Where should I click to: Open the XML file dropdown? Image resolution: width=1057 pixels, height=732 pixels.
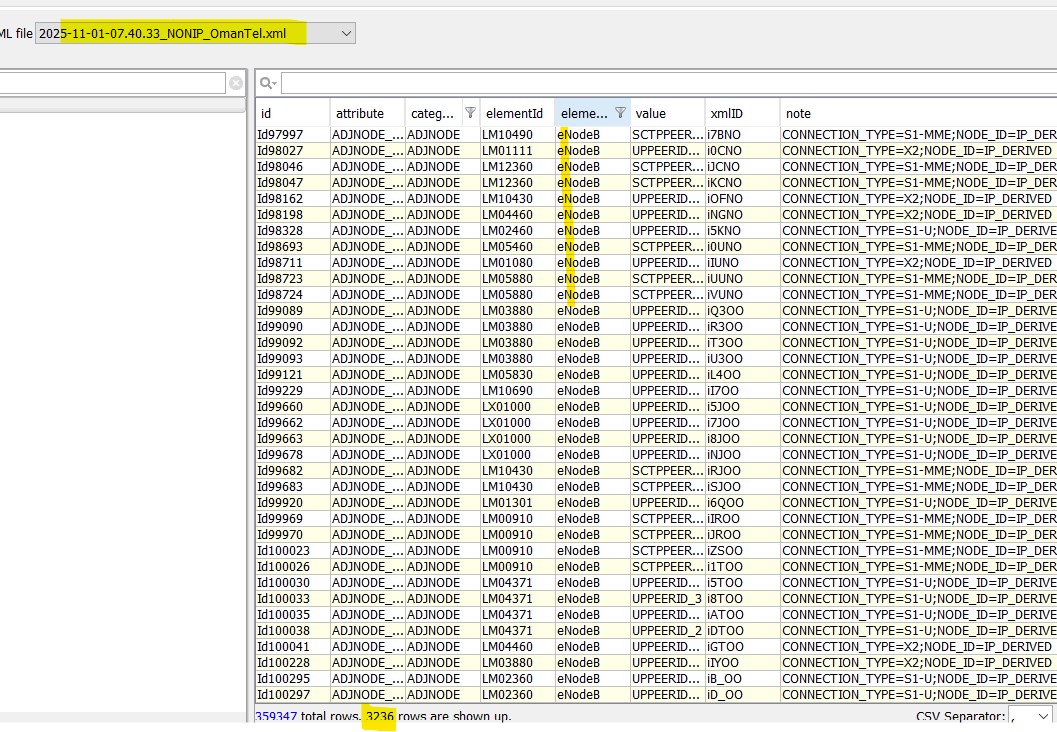[346, 34]
